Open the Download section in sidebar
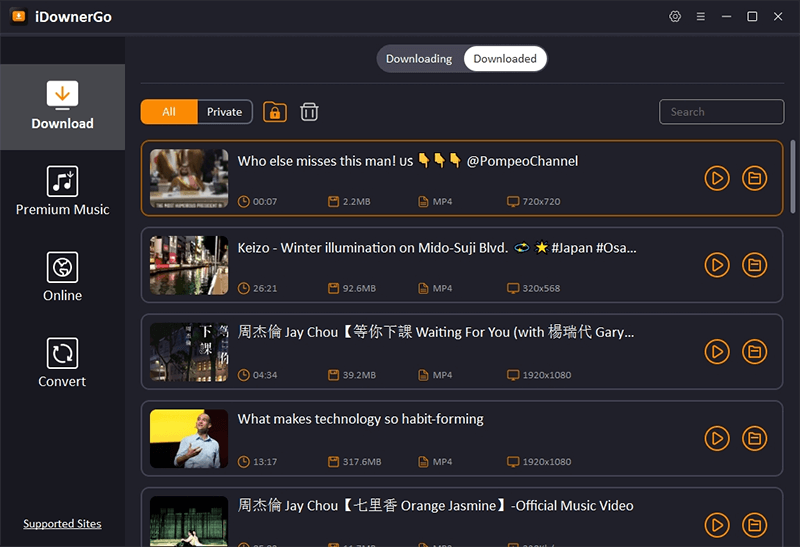Viewport: 800px width, 547px height. (62, 107)
